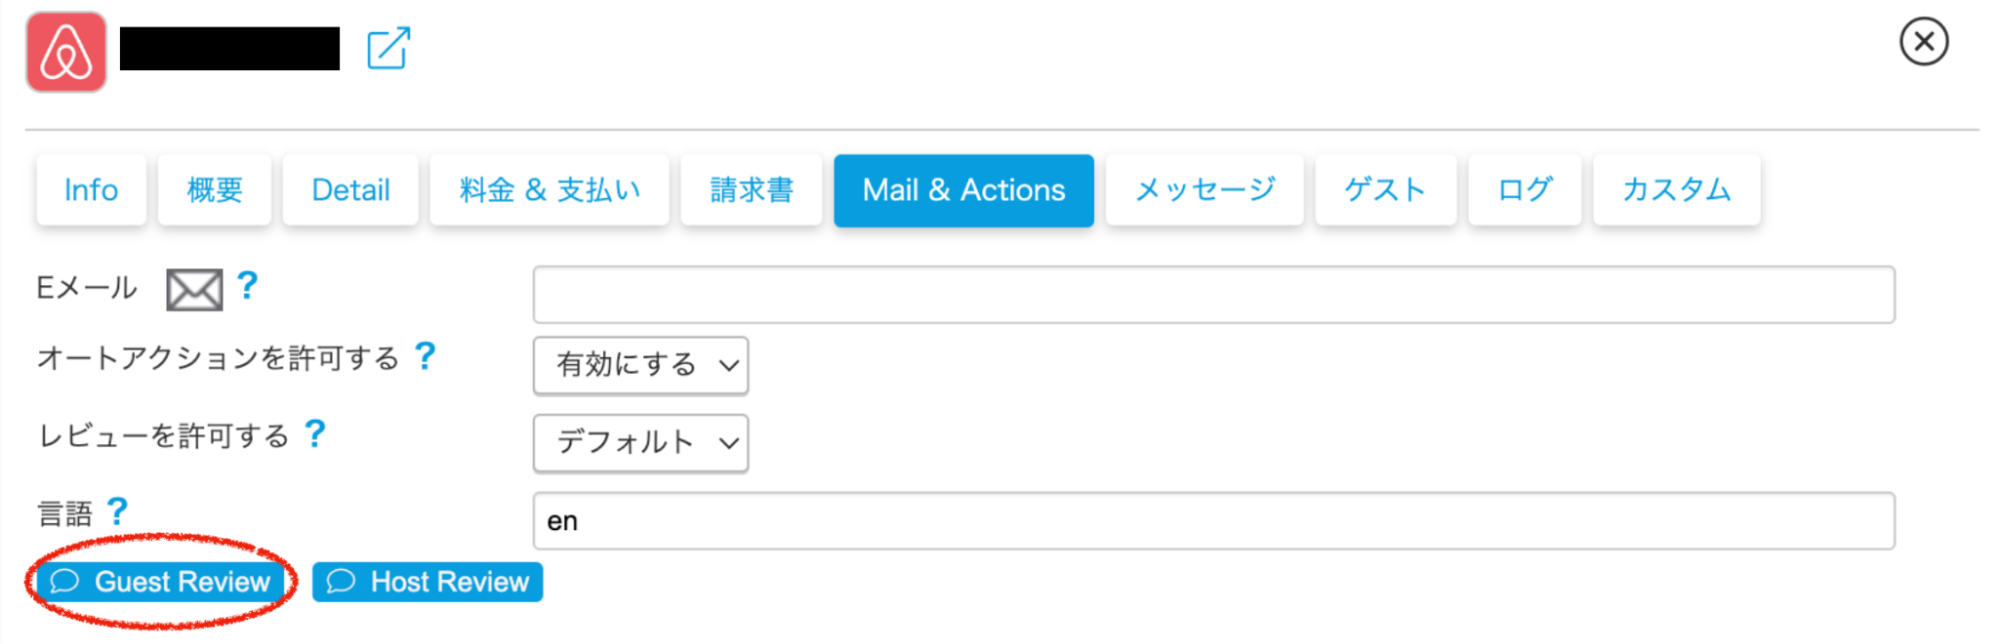Close the booking dialog
Image resolution: width=1999 pixels, height=644 pixels.
click(x=1923, y=42)
